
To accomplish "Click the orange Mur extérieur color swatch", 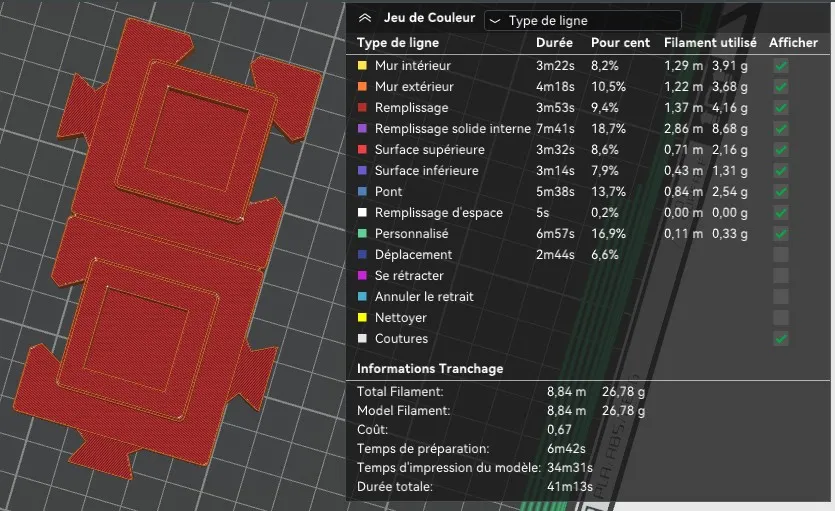I will point(362,86).
